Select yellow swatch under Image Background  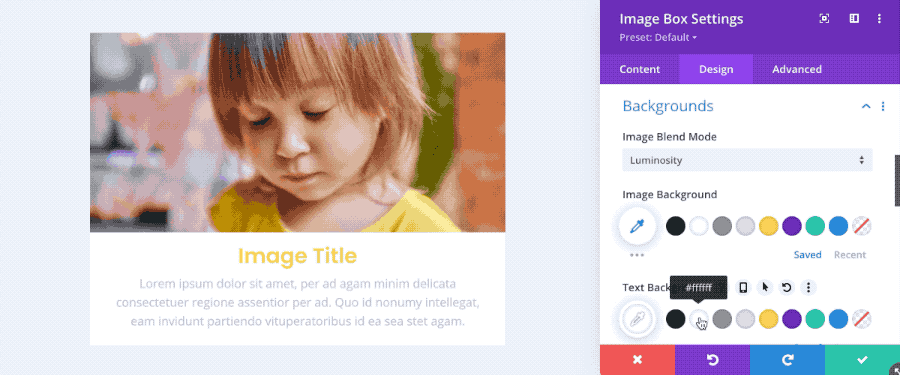(x=769, y=226)
